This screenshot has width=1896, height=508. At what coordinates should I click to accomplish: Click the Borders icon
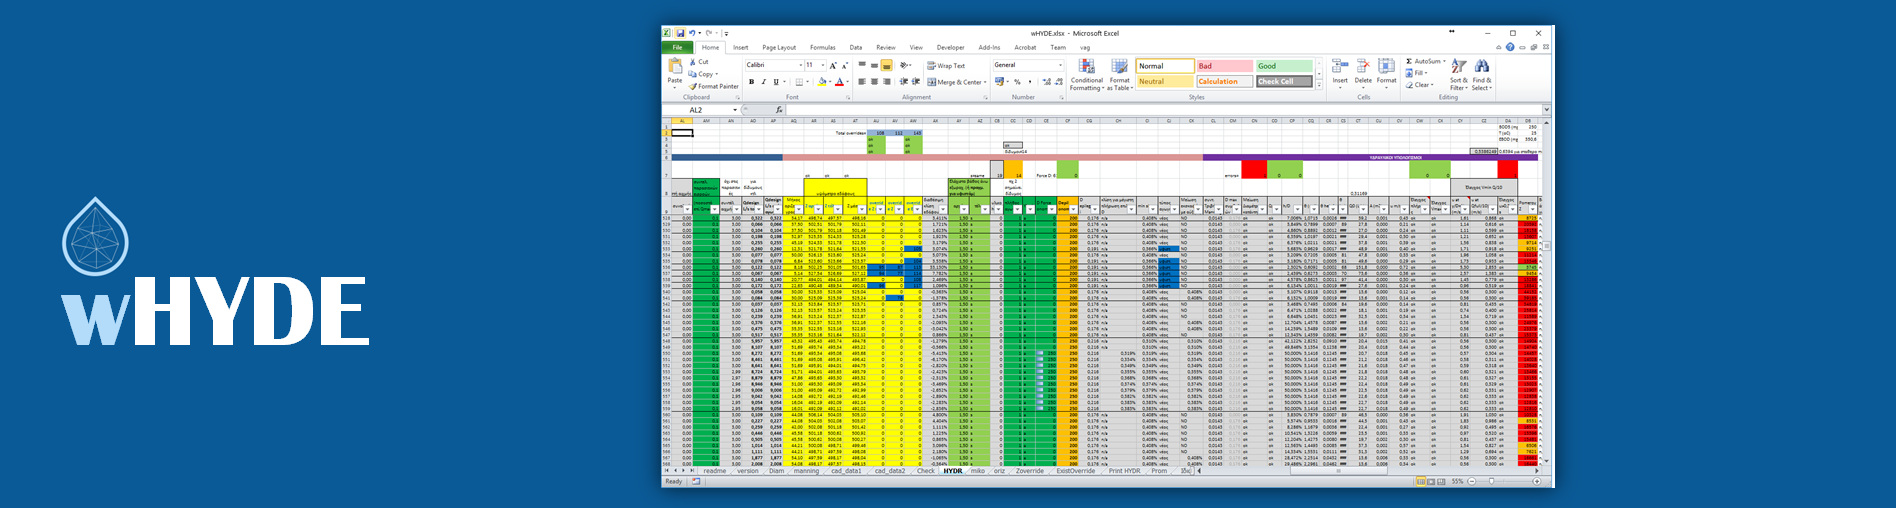(x=799, y=82)
